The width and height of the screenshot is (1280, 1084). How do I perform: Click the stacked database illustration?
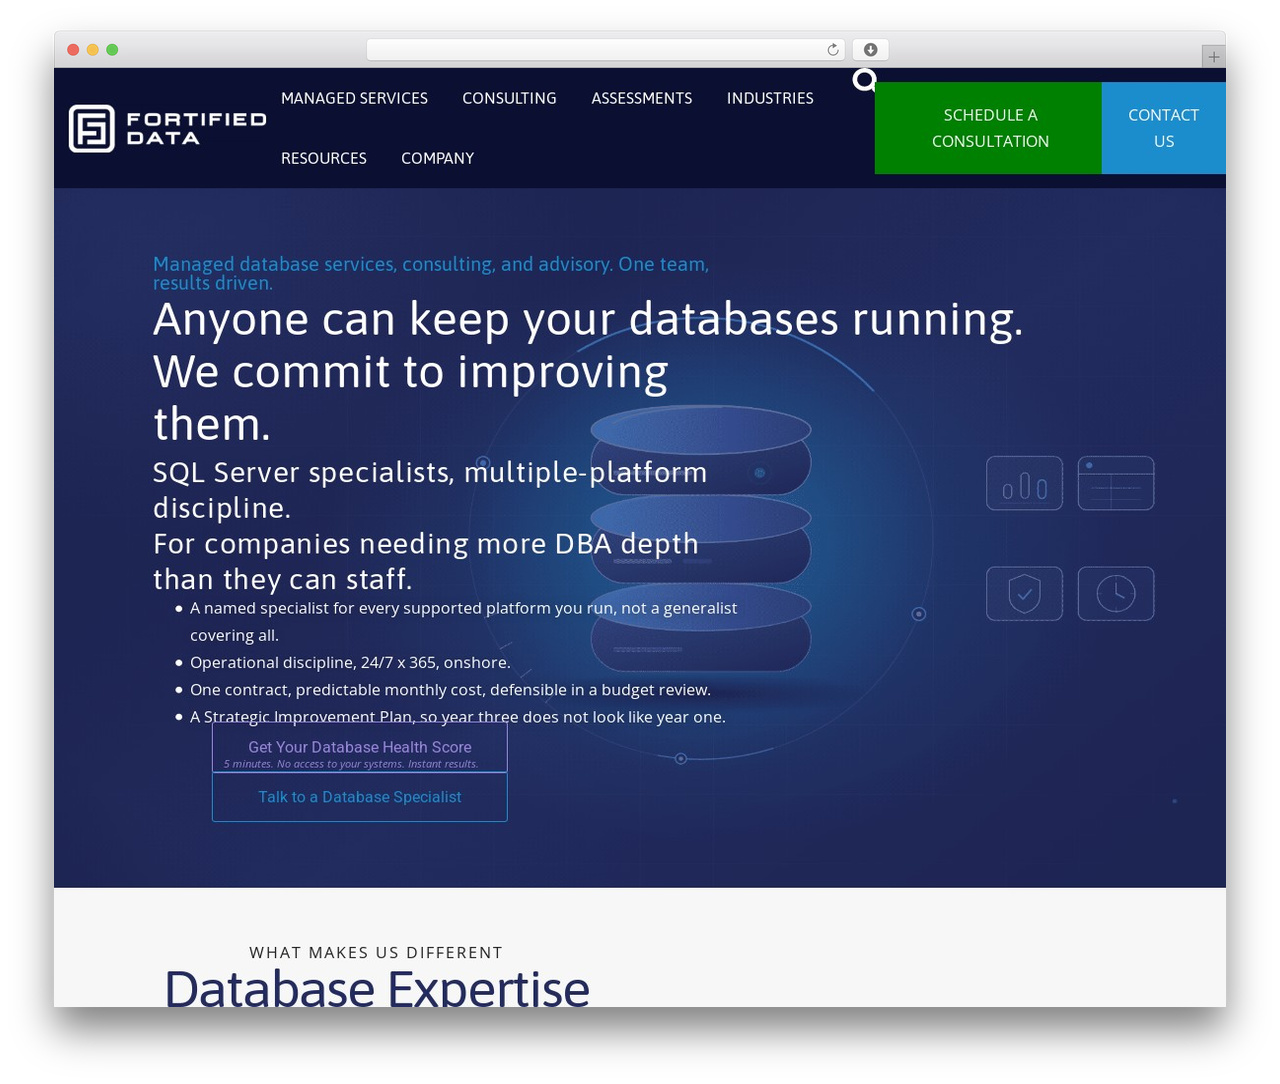coord(700,538)
